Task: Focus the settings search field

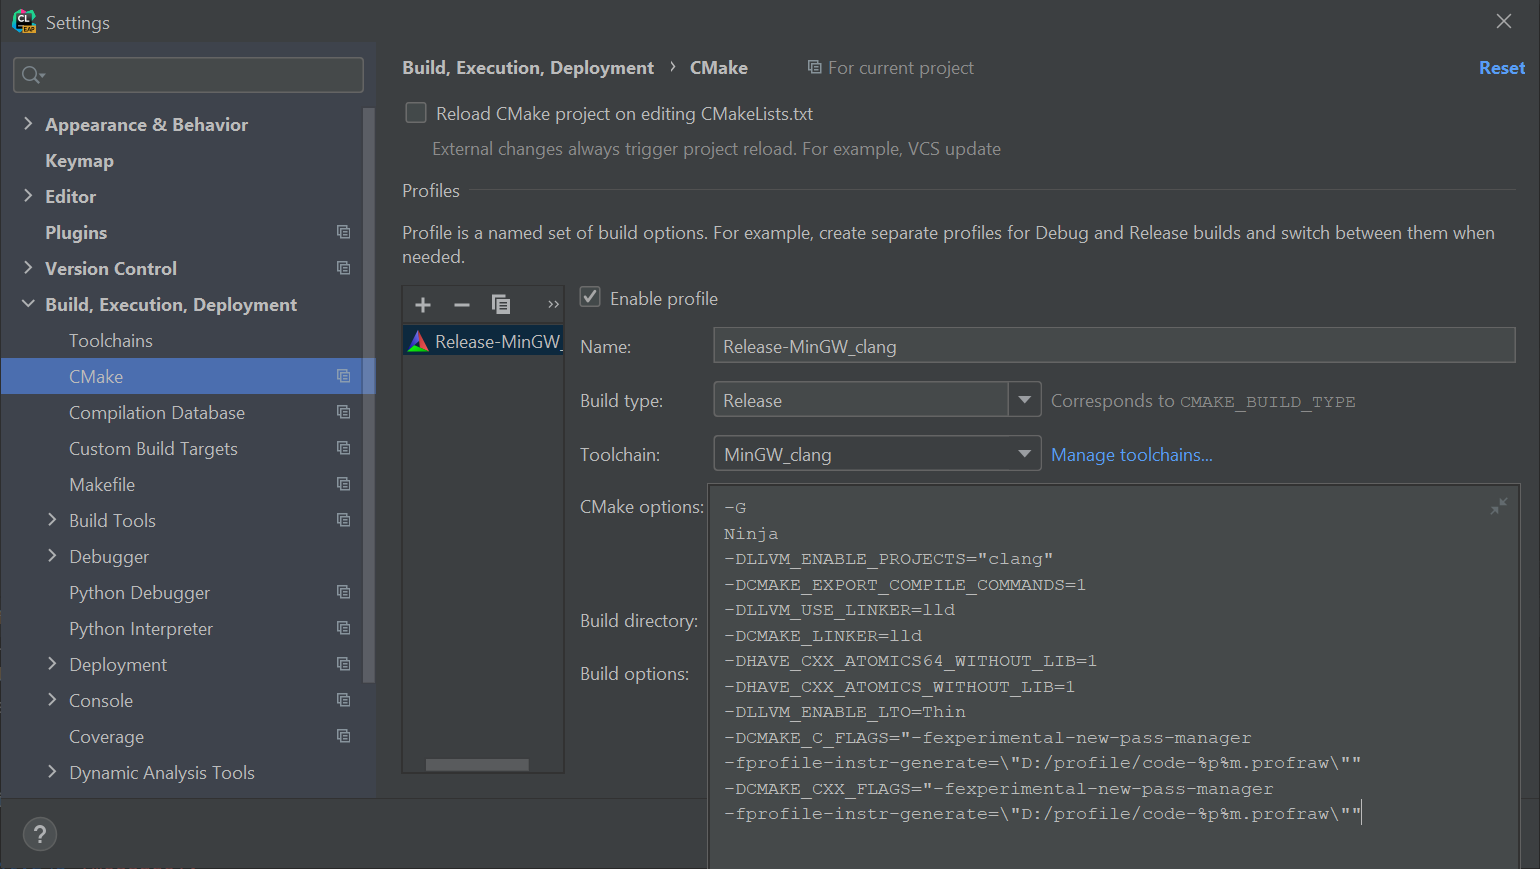Action: tap(188, 75)
